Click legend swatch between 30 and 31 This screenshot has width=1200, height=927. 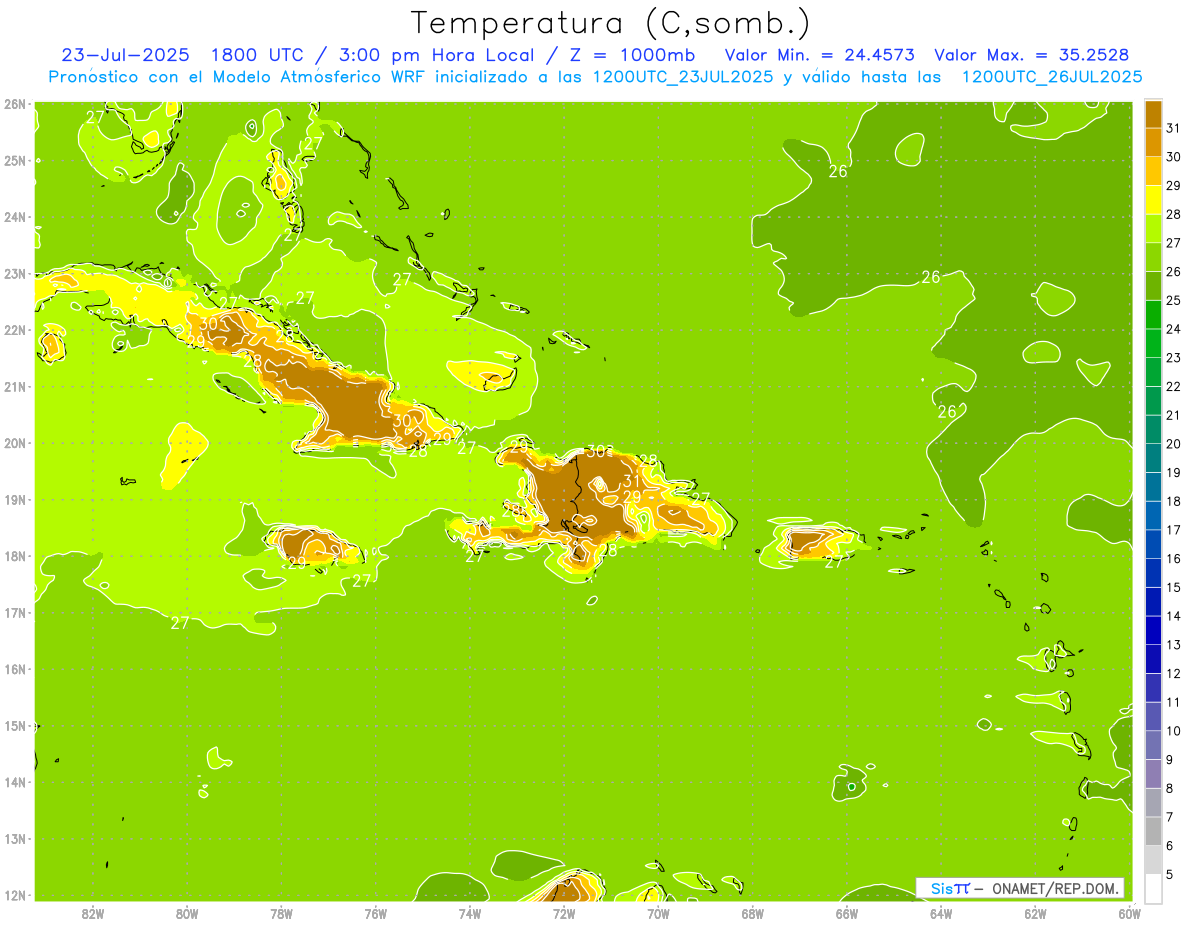click(x=1153, y=142)
